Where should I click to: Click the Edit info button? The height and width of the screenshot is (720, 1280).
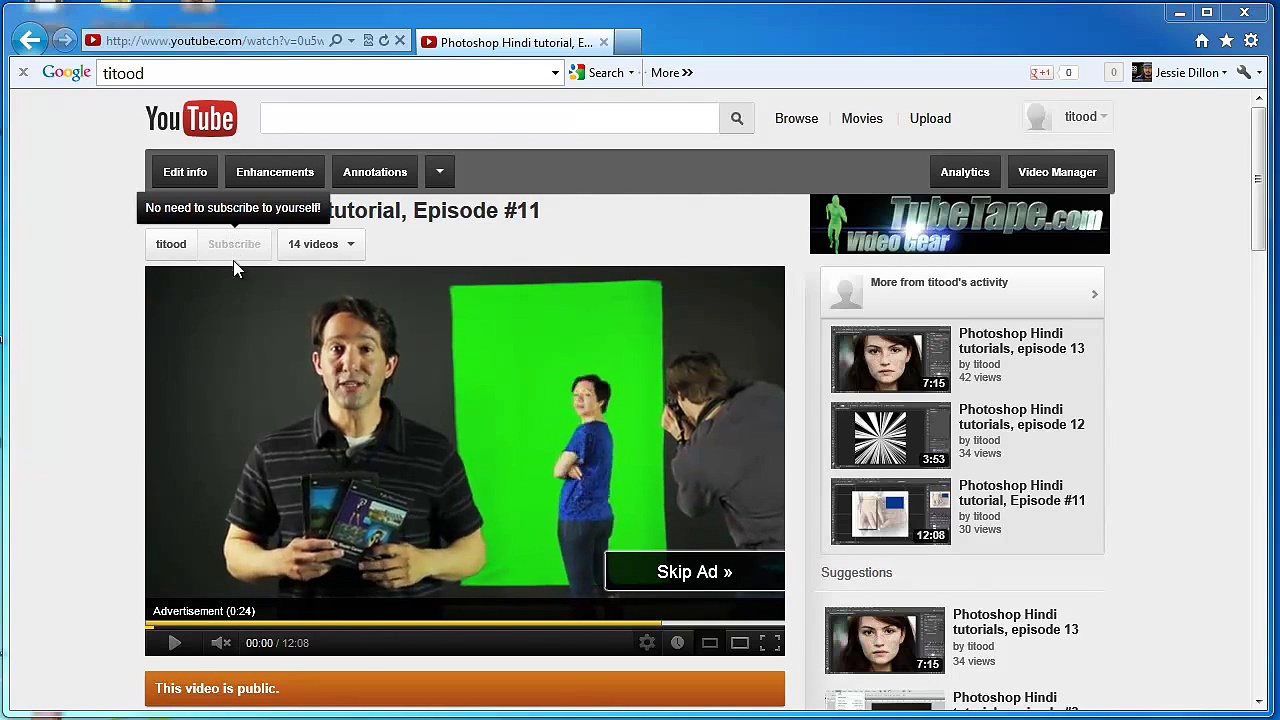click(x=185, y=172)
